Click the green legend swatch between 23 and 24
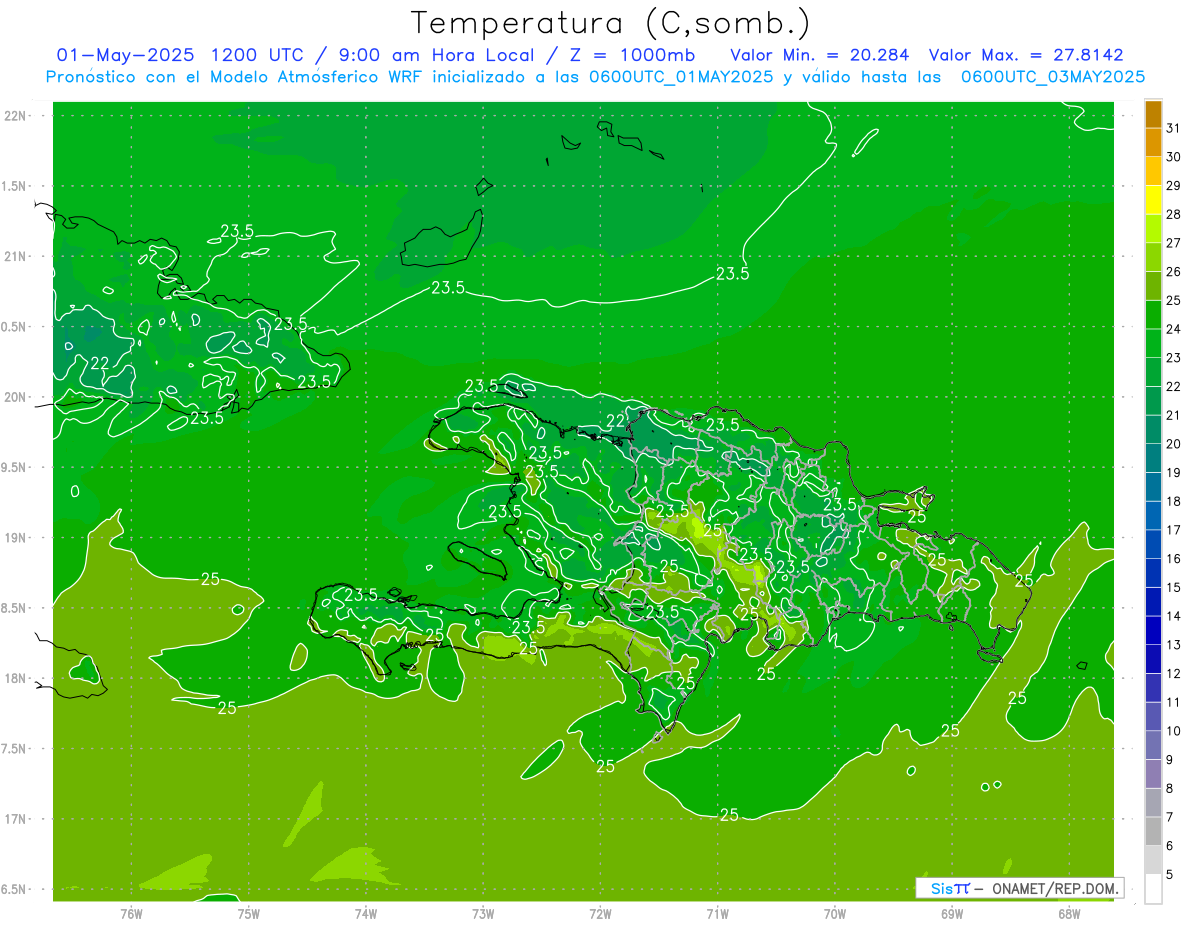This screenshot has height=927, width=1200. [x=1153, y=343]
